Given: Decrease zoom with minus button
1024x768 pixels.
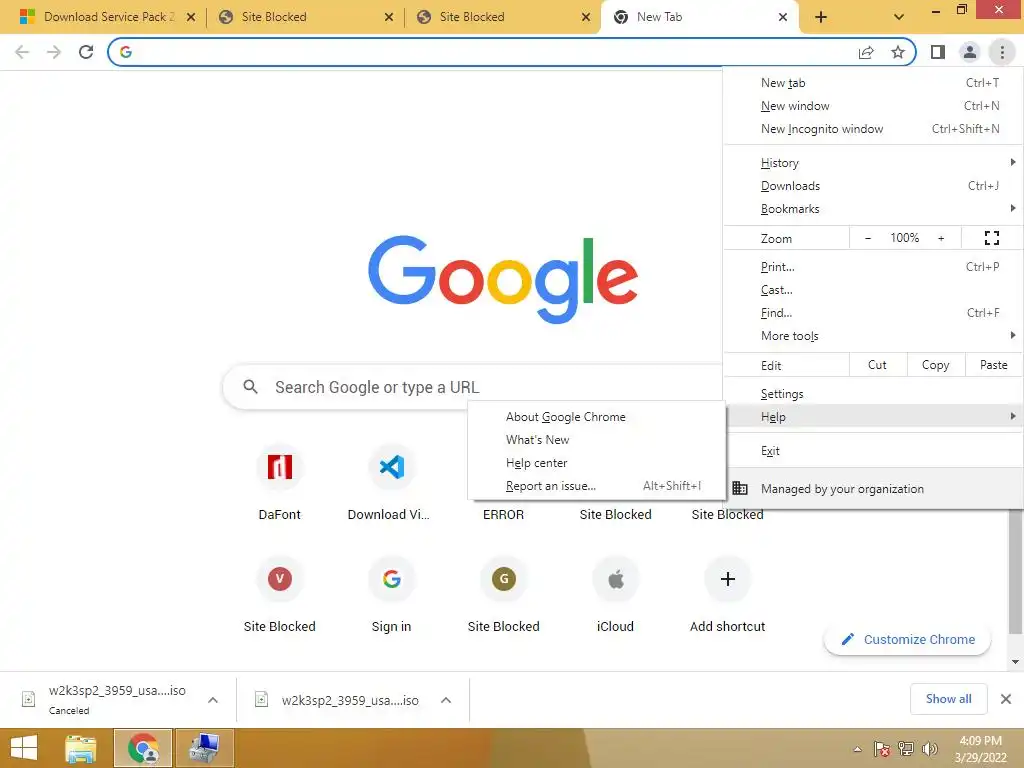Looking at the screenshot, I should tap(868, 238).
